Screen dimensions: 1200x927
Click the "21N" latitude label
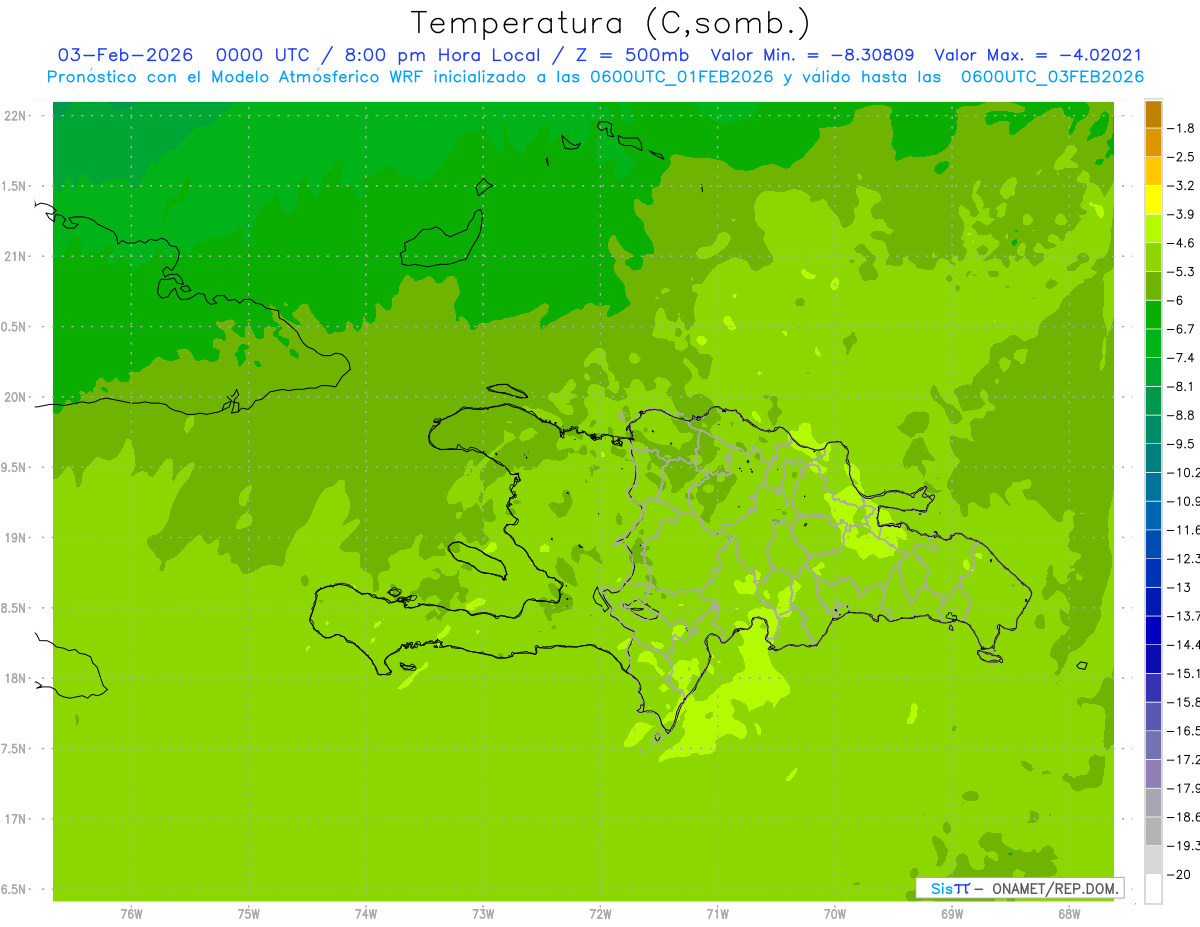(x=16, y=257)
